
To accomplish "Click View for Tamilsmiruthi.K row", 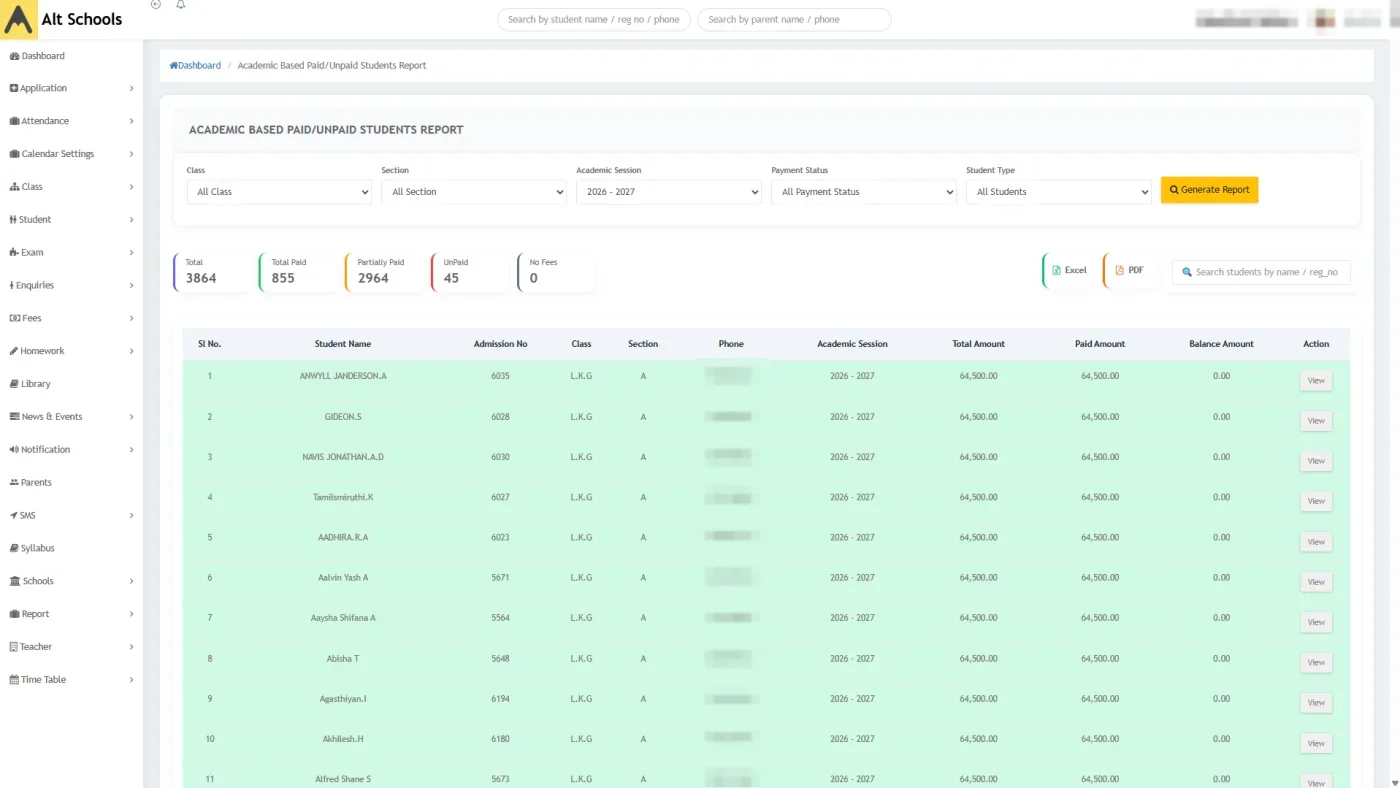I will pyautogui.click(x=1316, y=501).
